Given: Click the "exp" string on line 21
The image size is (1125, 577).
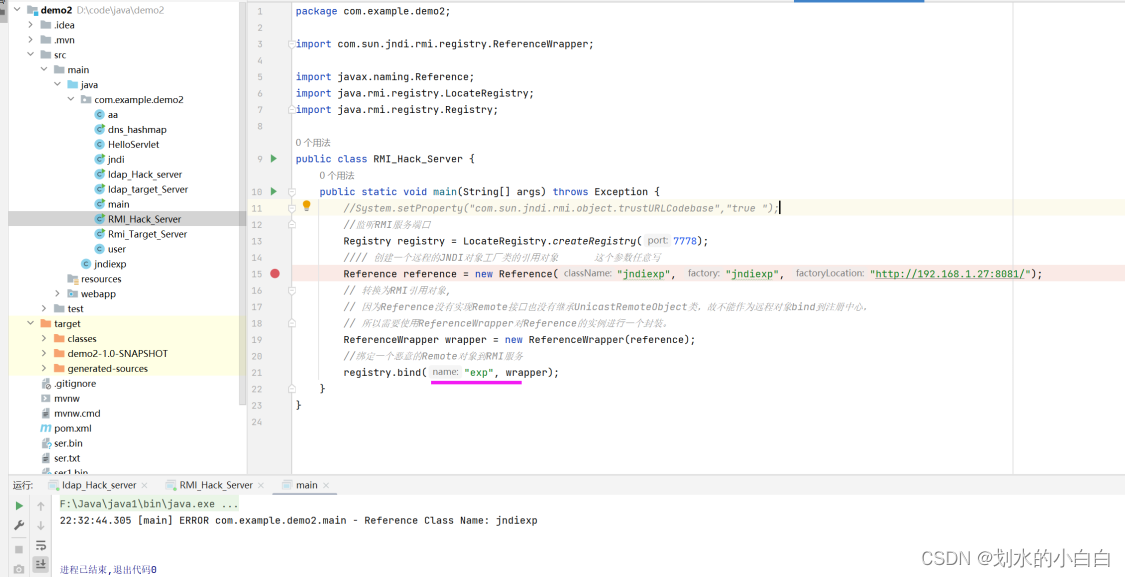Looking at the screenshot, I should click(479, 372).
